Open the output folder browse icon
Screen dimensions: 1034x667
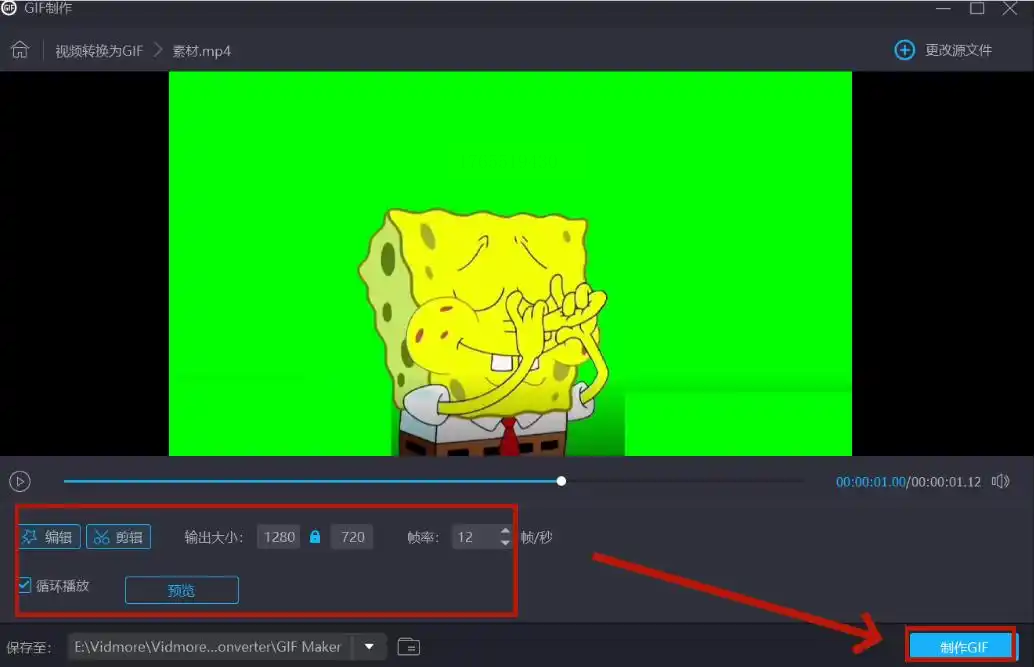408,647
